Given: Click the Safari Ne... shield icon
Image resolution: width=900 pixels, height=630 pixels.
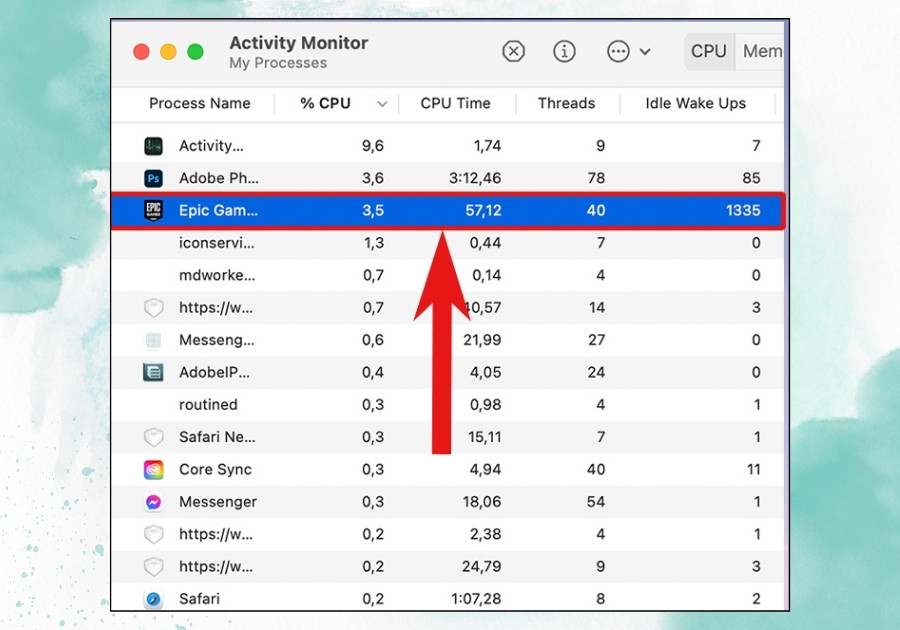Looking at the screenshot, I should (x=153, y=437).
